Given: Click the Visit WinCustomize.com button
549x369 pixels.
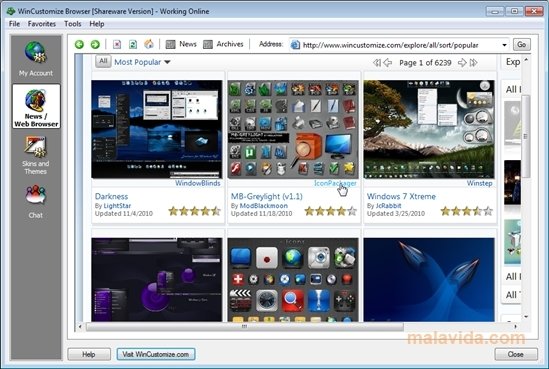Looking at the screenshot, I should (x=156, y=354).
